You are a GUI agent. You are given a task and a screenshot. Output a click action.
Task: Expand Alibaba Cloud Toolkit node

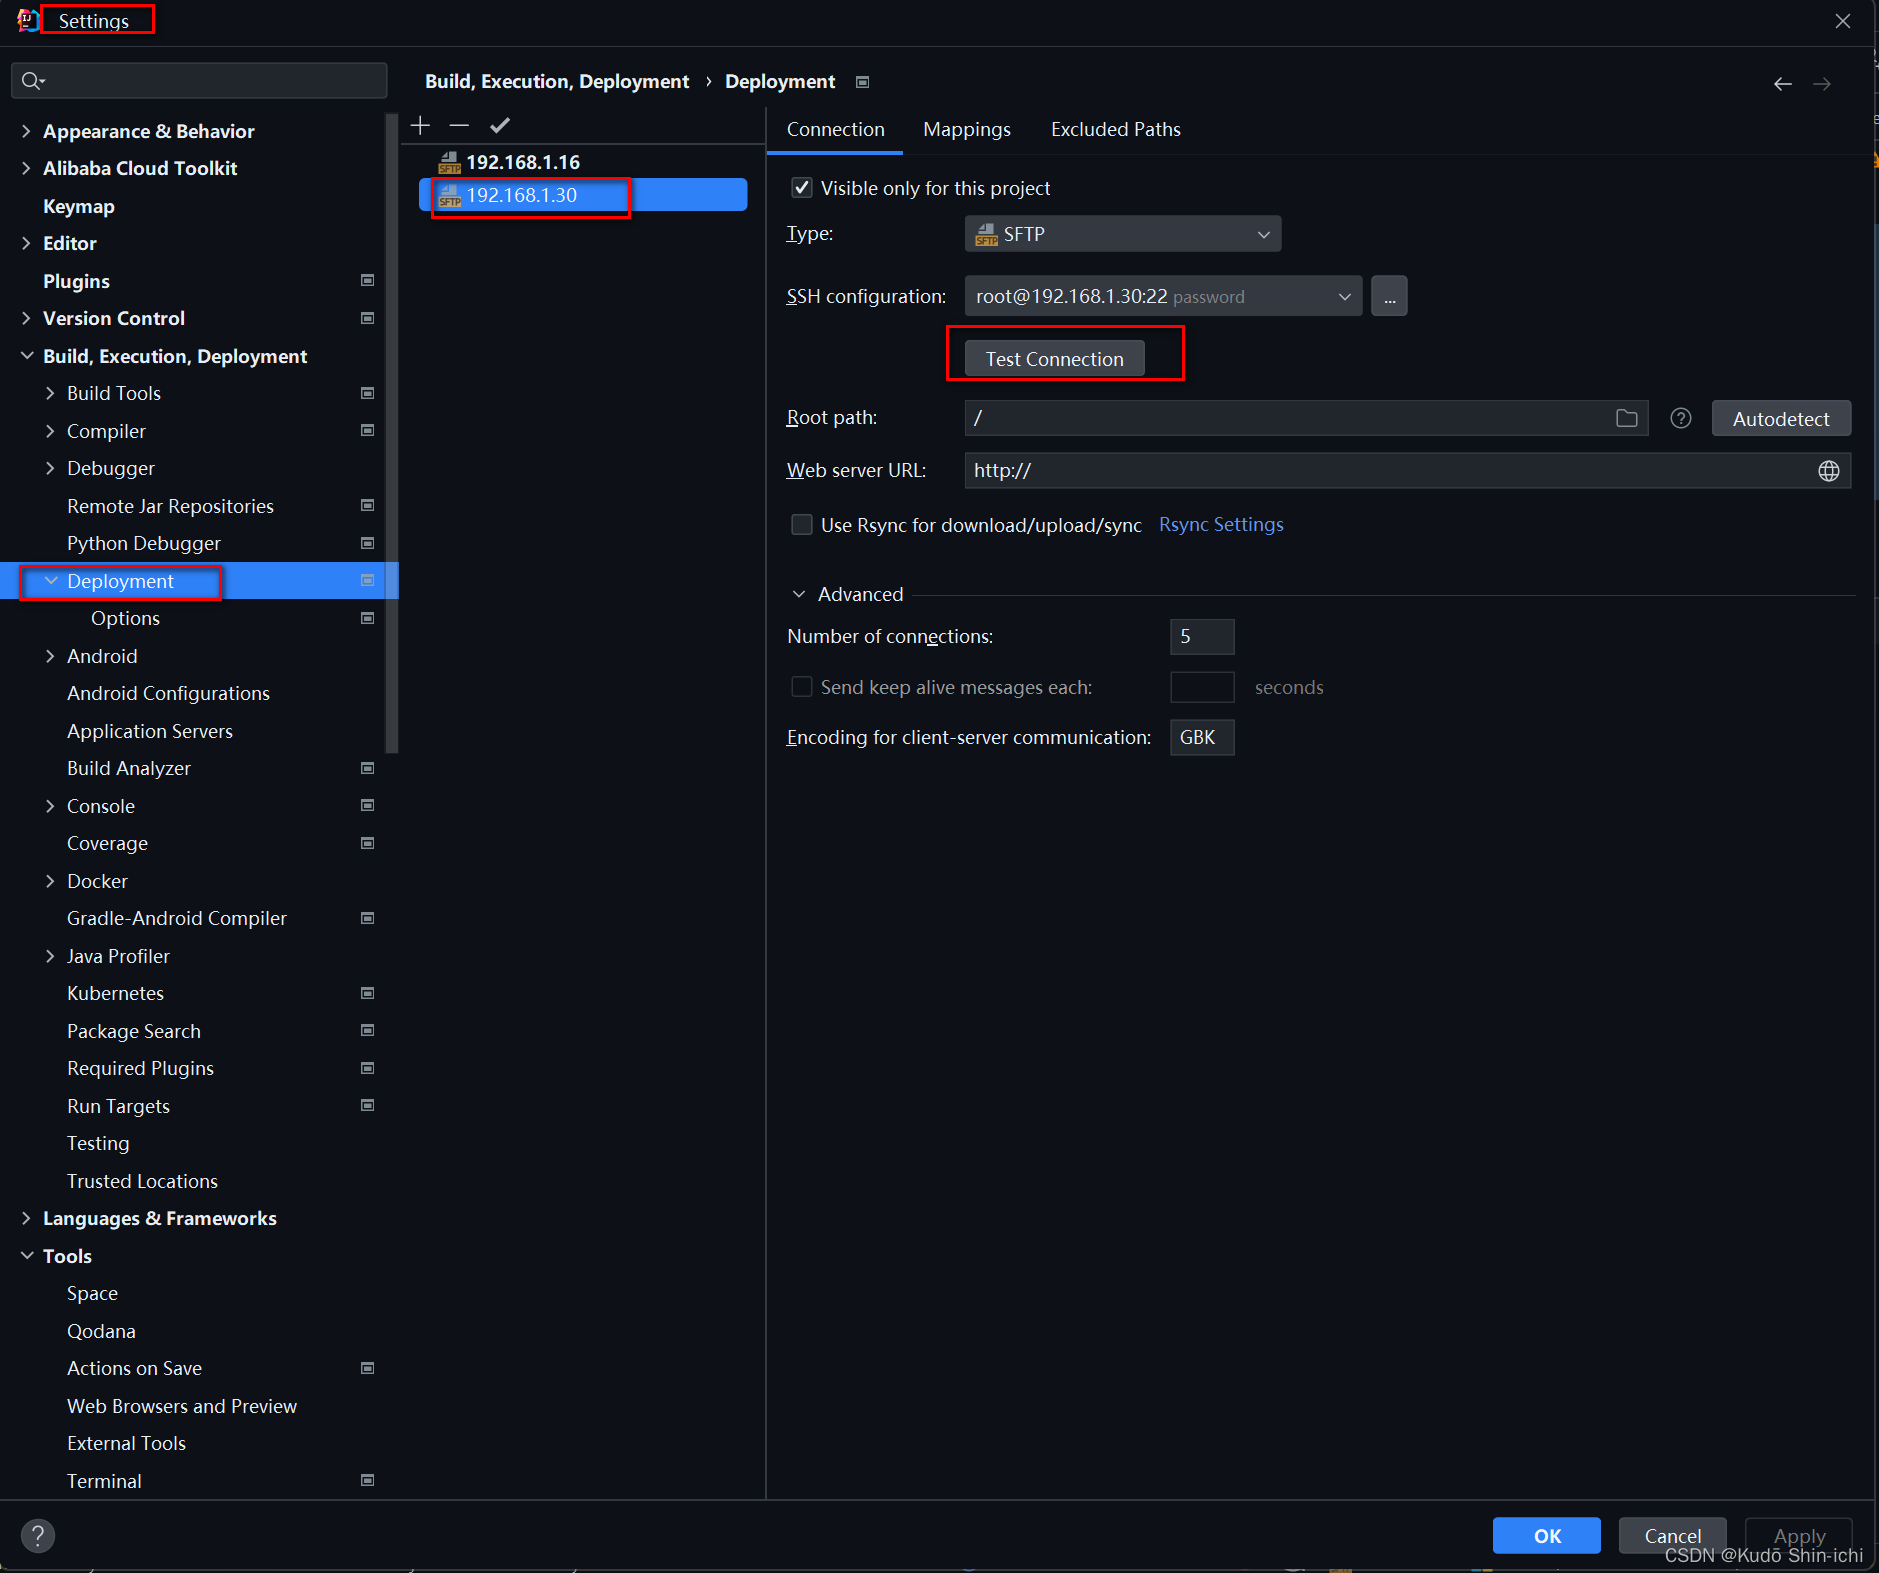[x=26, y=168]
